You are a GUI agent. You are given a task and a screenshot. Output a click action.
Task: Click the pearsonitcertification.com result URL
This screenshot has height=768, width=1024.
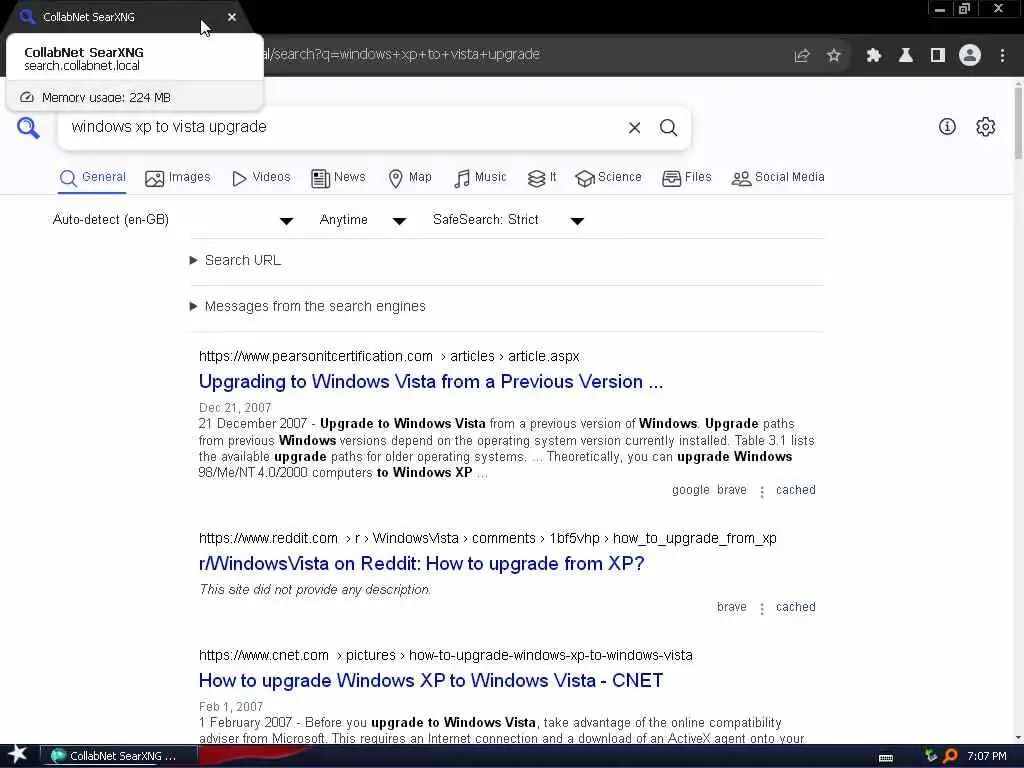pyautogui.click(x=389, y=357)
